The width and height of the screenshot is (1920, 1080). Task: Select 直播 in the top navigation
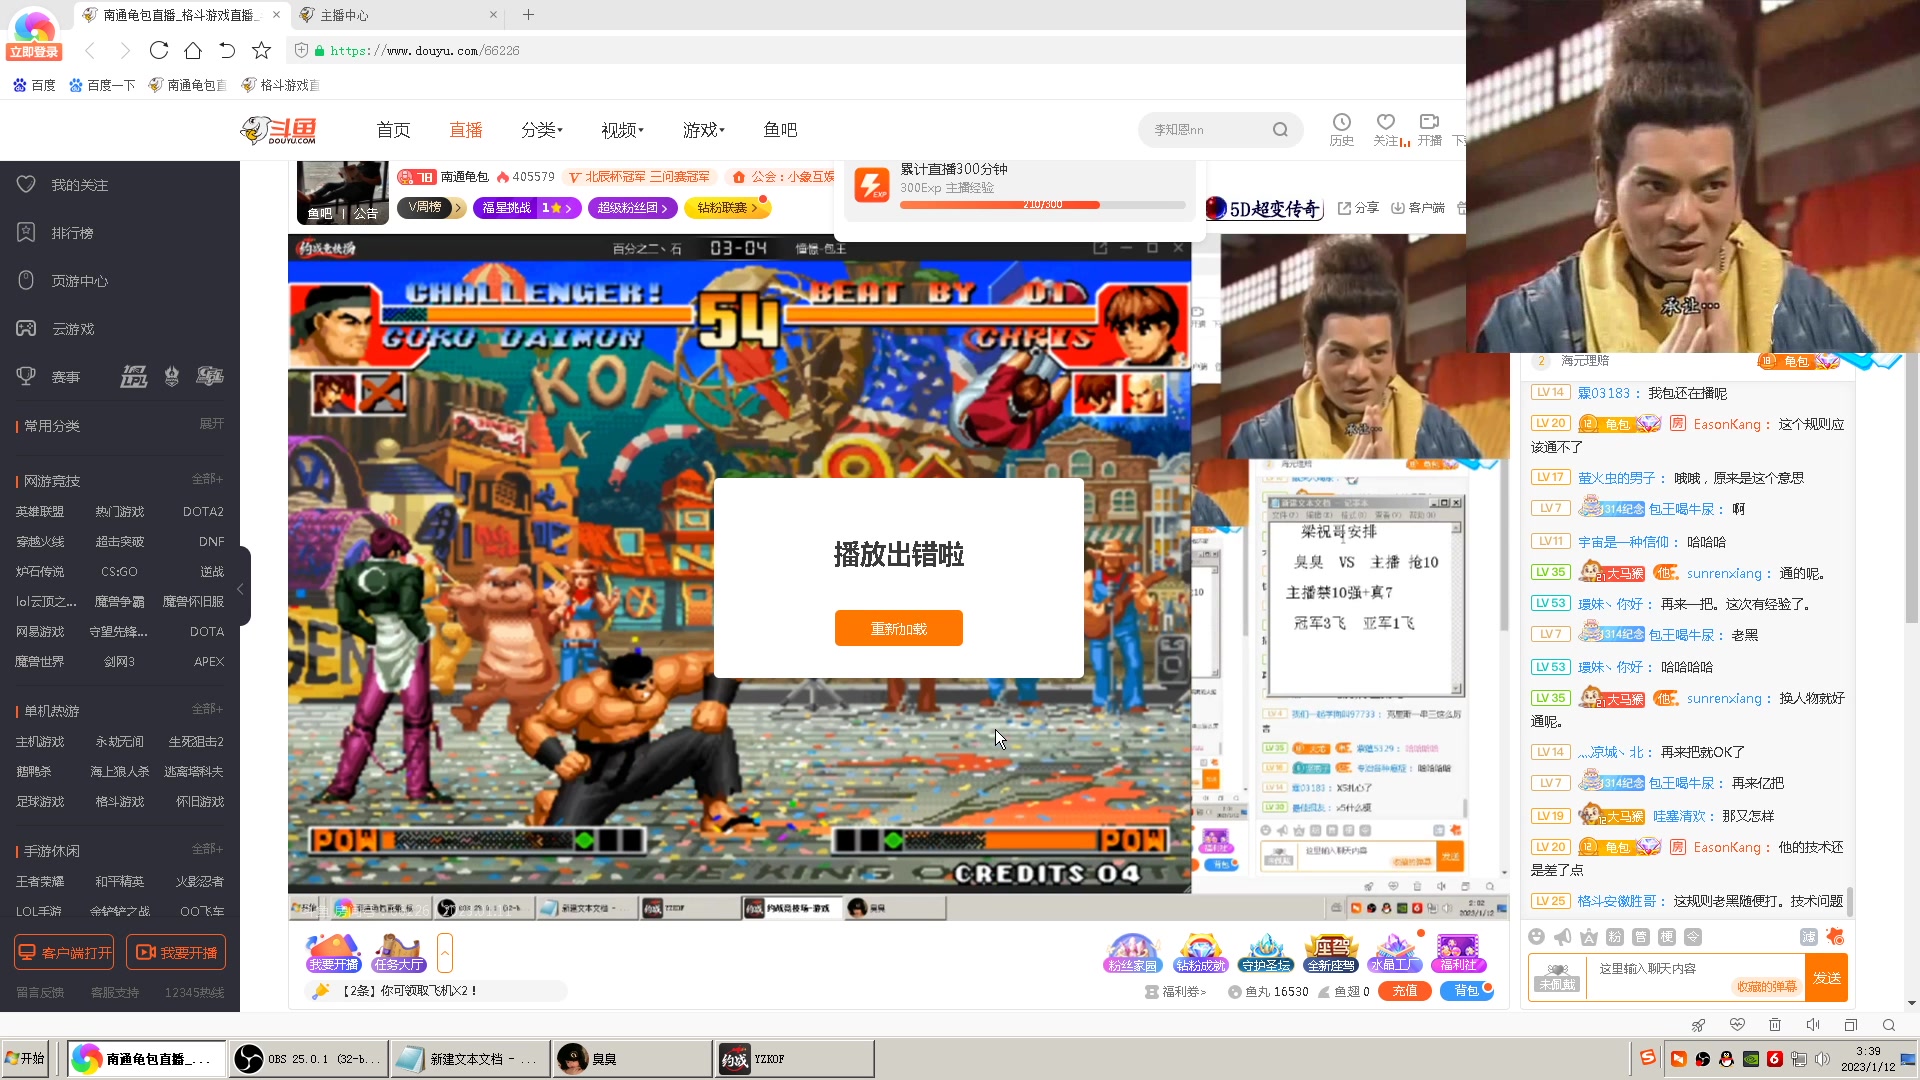(x=465, y=130)
